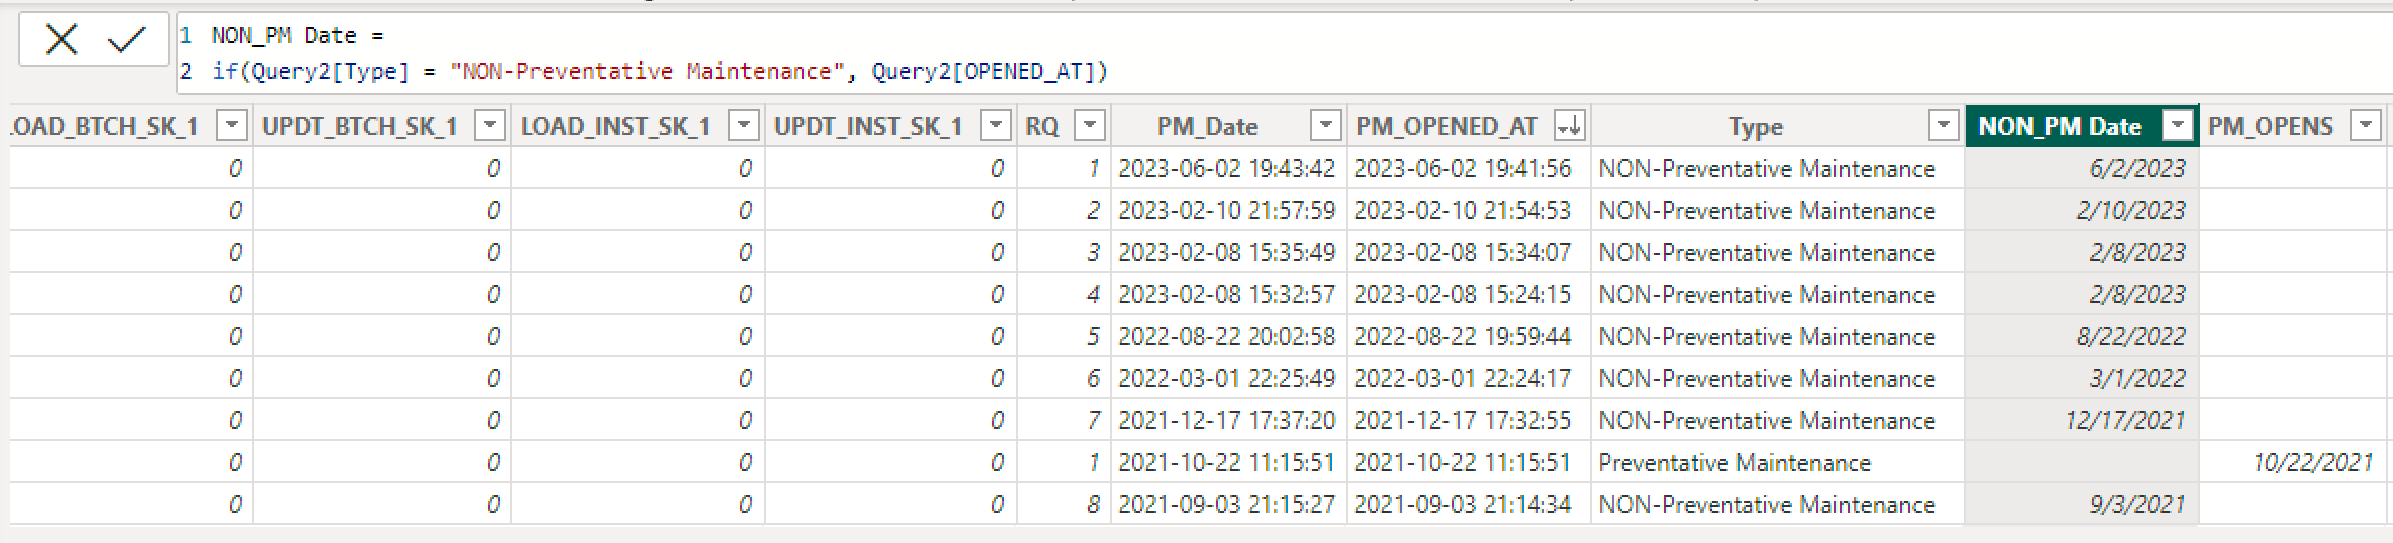Commit the formula with checkmark icon
Image resolution: width=2393 pixels, height=543 pixels.
(x=127, y=40)
